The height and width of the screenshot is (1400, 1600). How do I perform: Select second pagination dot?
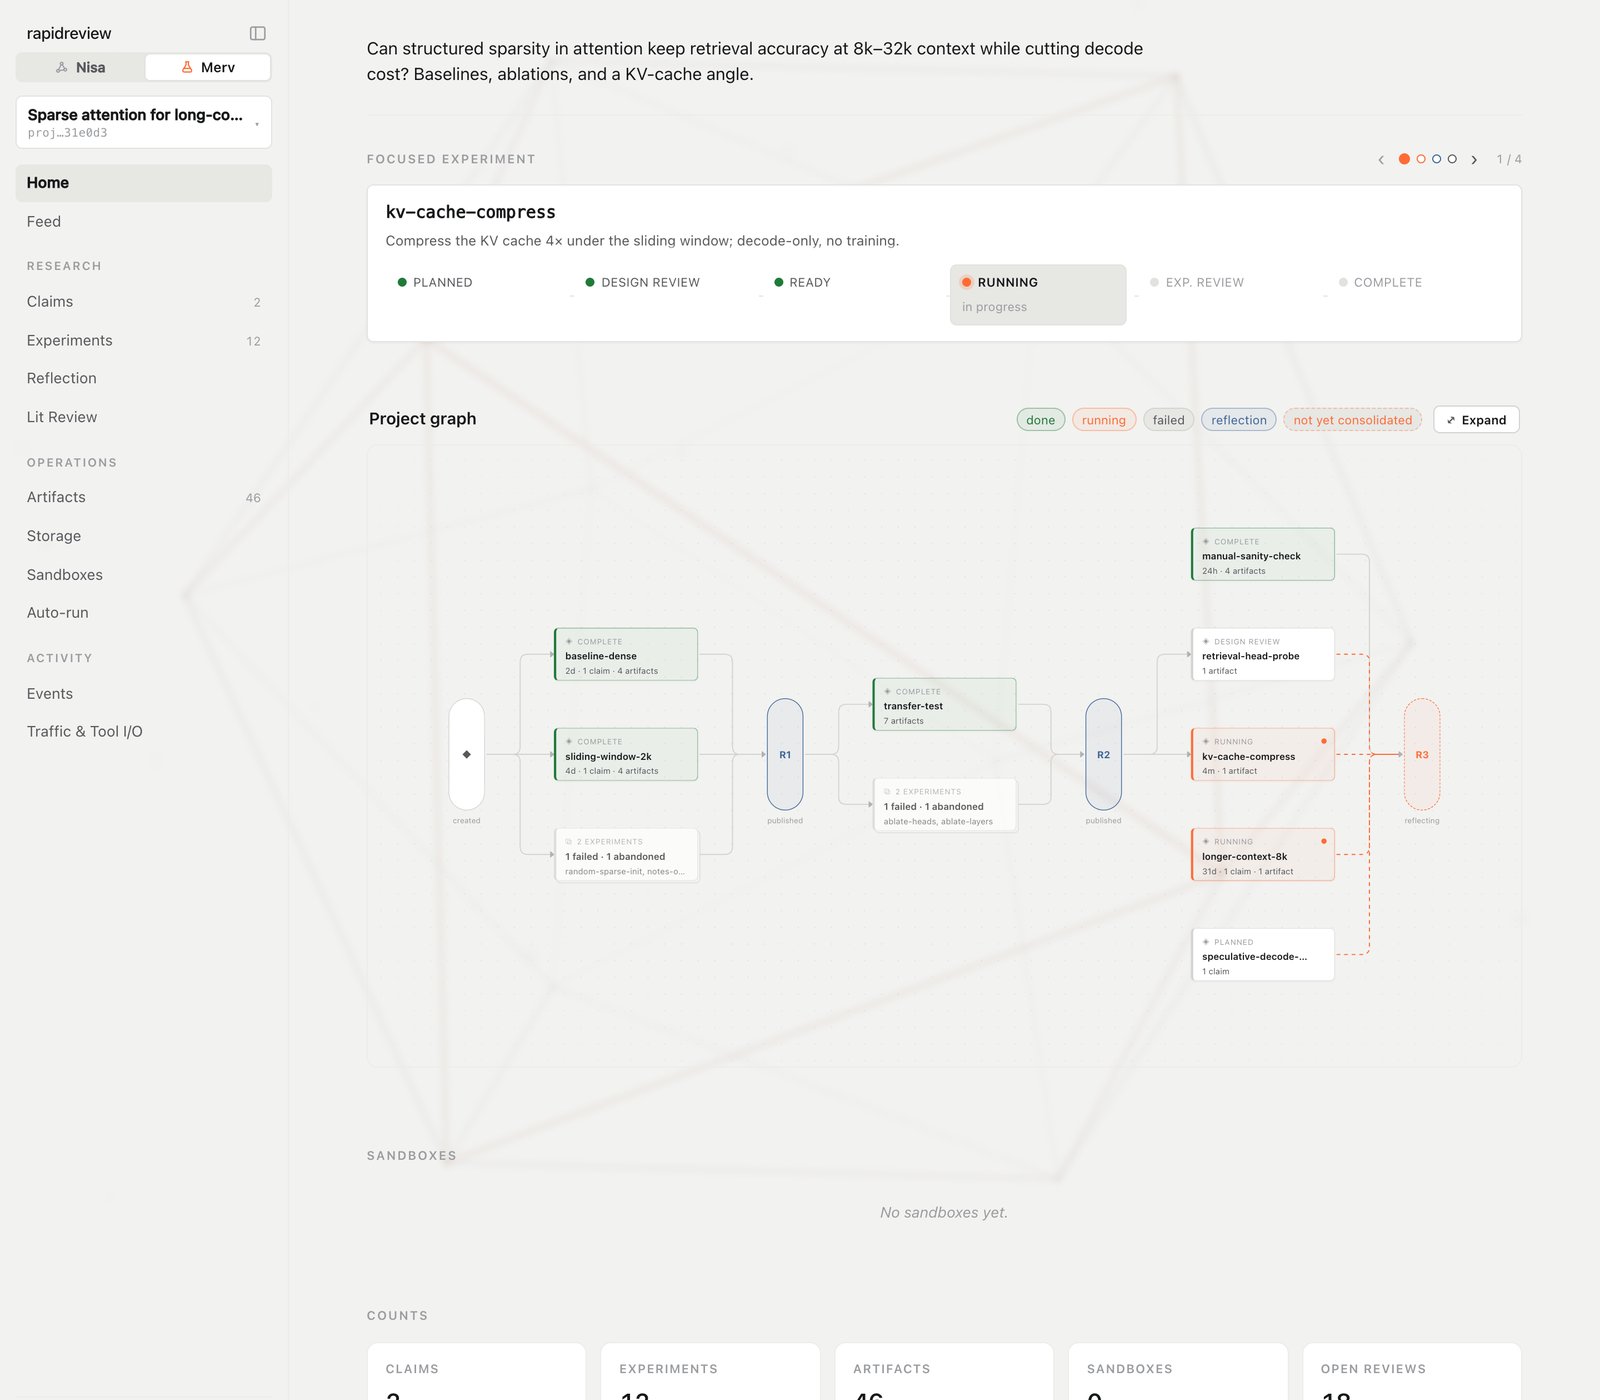1421,159
